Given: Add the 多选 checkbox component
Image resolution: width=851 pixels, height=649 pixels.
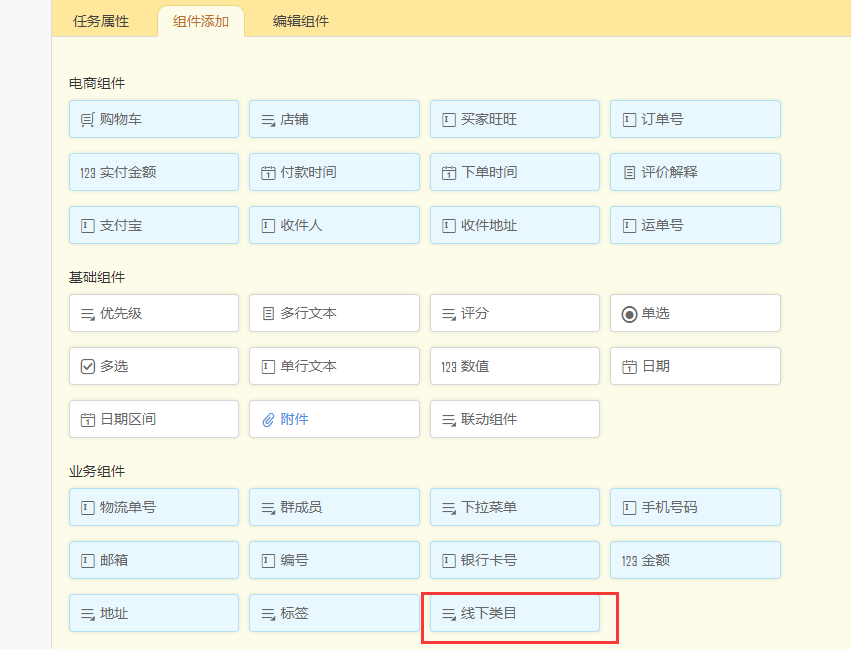Looking at the screenshot, I should tap(154, 366).
